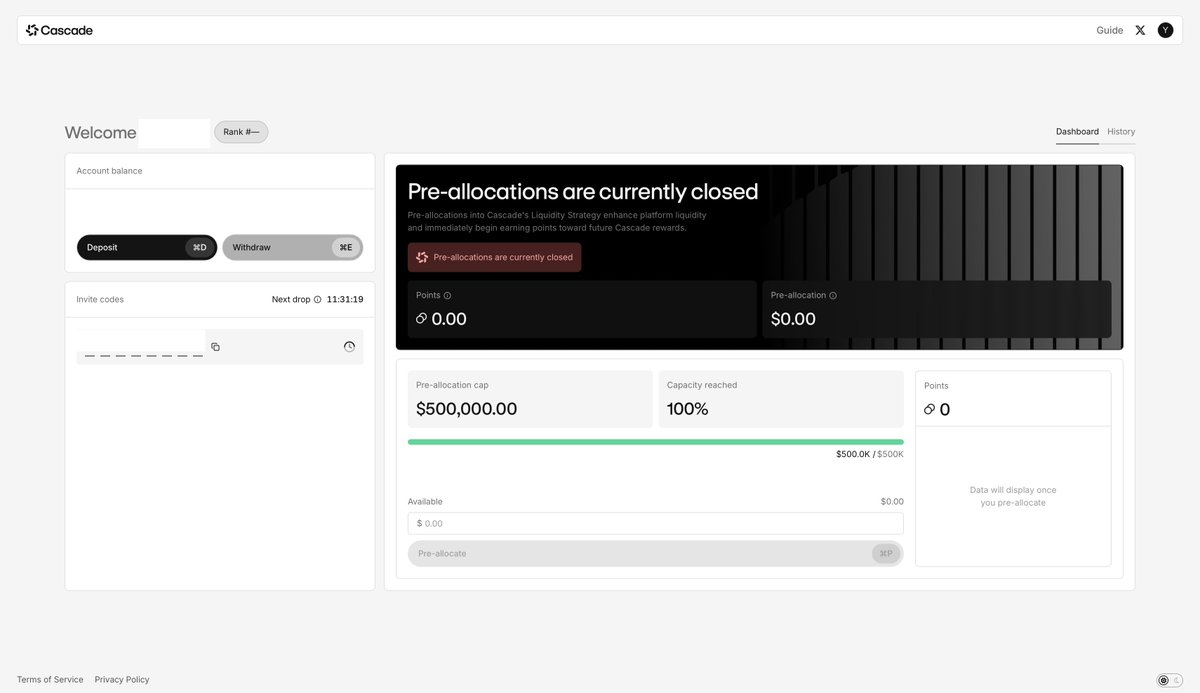Click the points icon beside 0.00 in banner
This screenshot has height=693, width=1200.
[x=421, y=319]
